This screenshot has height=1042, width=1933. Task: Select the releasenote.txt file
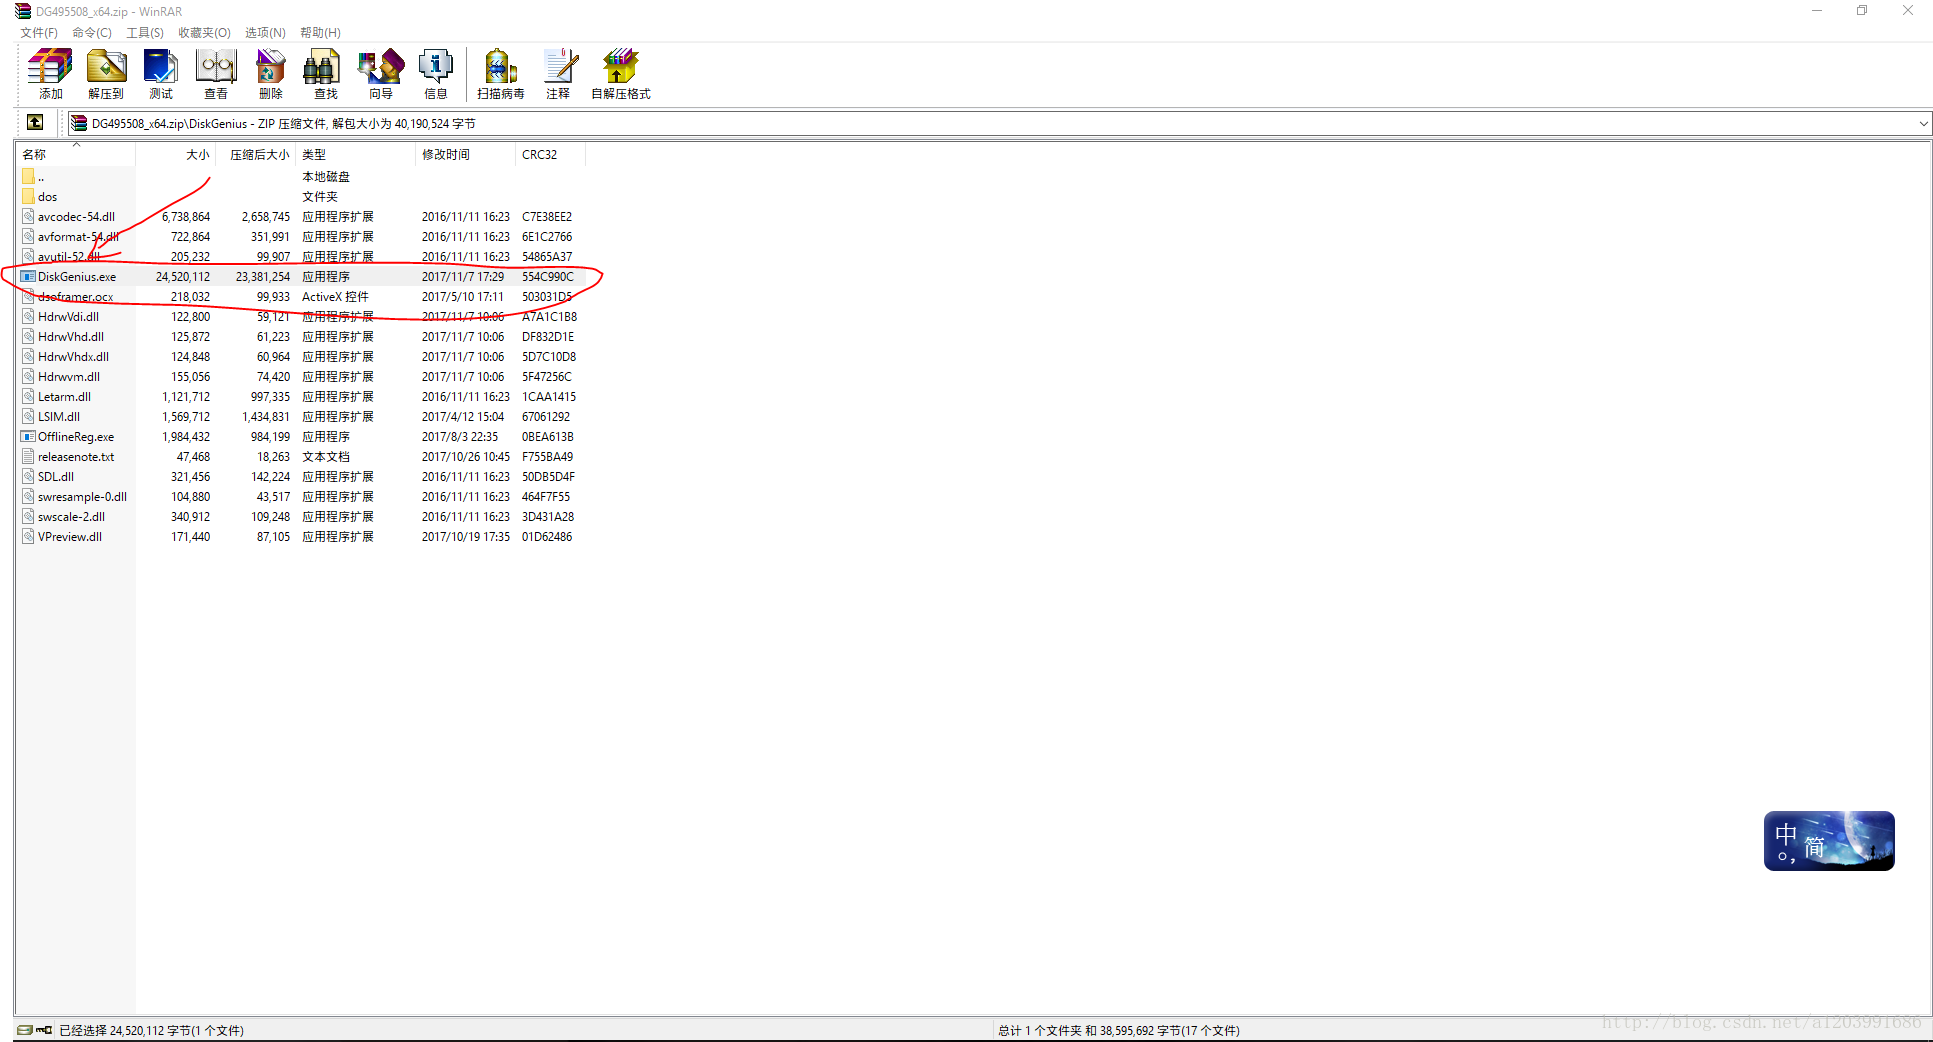(x=76, y=457)
